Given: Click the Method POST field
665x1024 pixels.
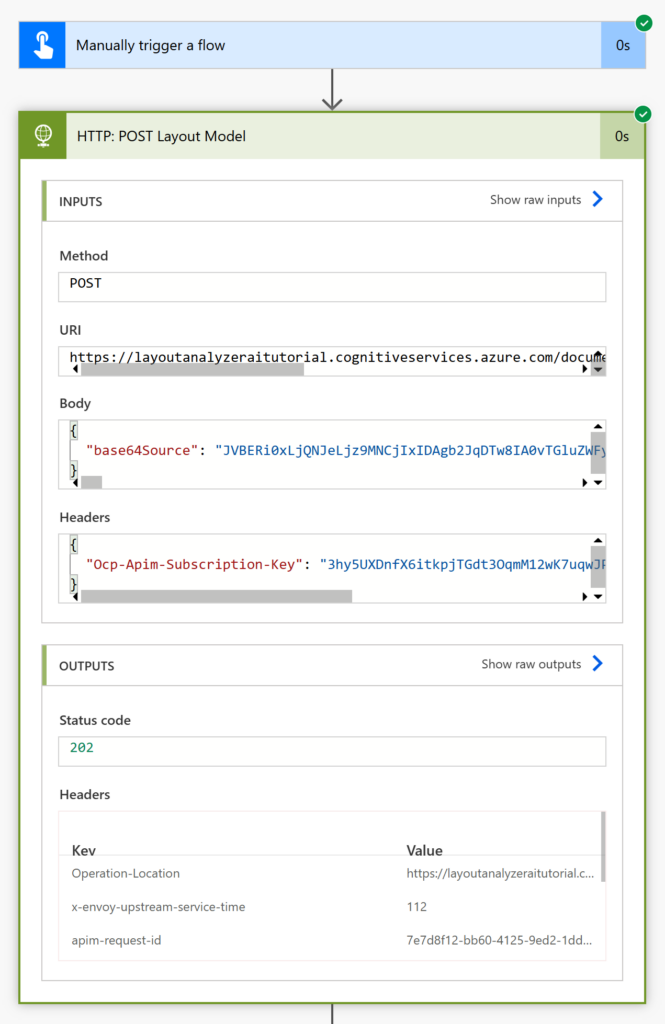Looking at the screenshot, I should 332,287.
